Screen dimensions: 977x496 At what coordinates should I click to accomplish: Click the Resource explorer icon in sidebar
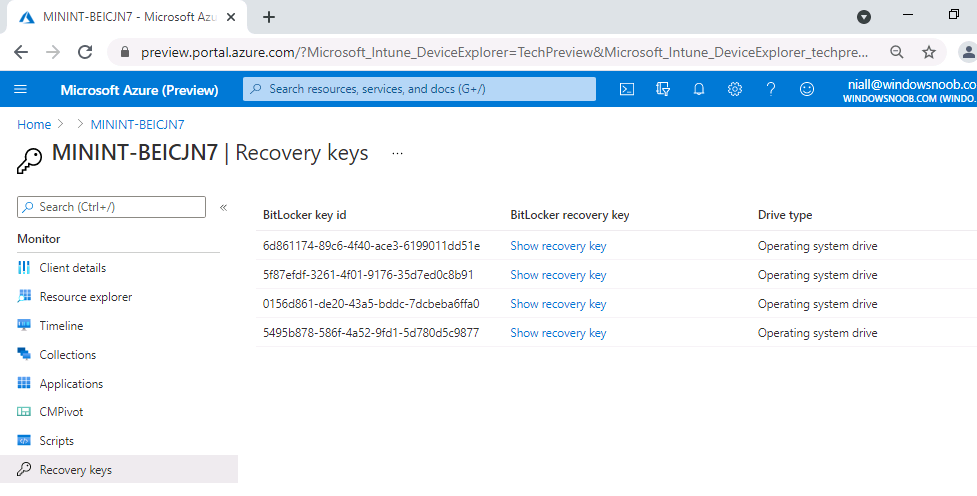pyautogui.click(x=24, y=297)
